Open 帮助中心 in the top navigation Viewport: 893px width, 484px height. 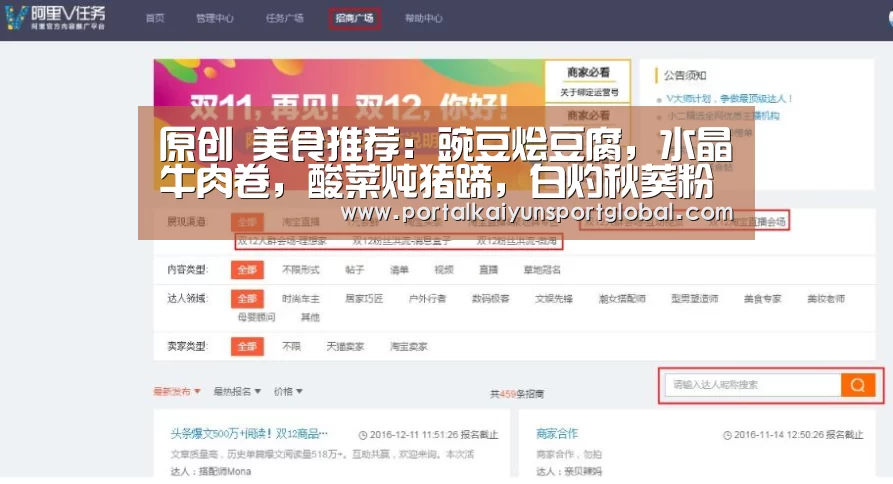pos(424,18)
